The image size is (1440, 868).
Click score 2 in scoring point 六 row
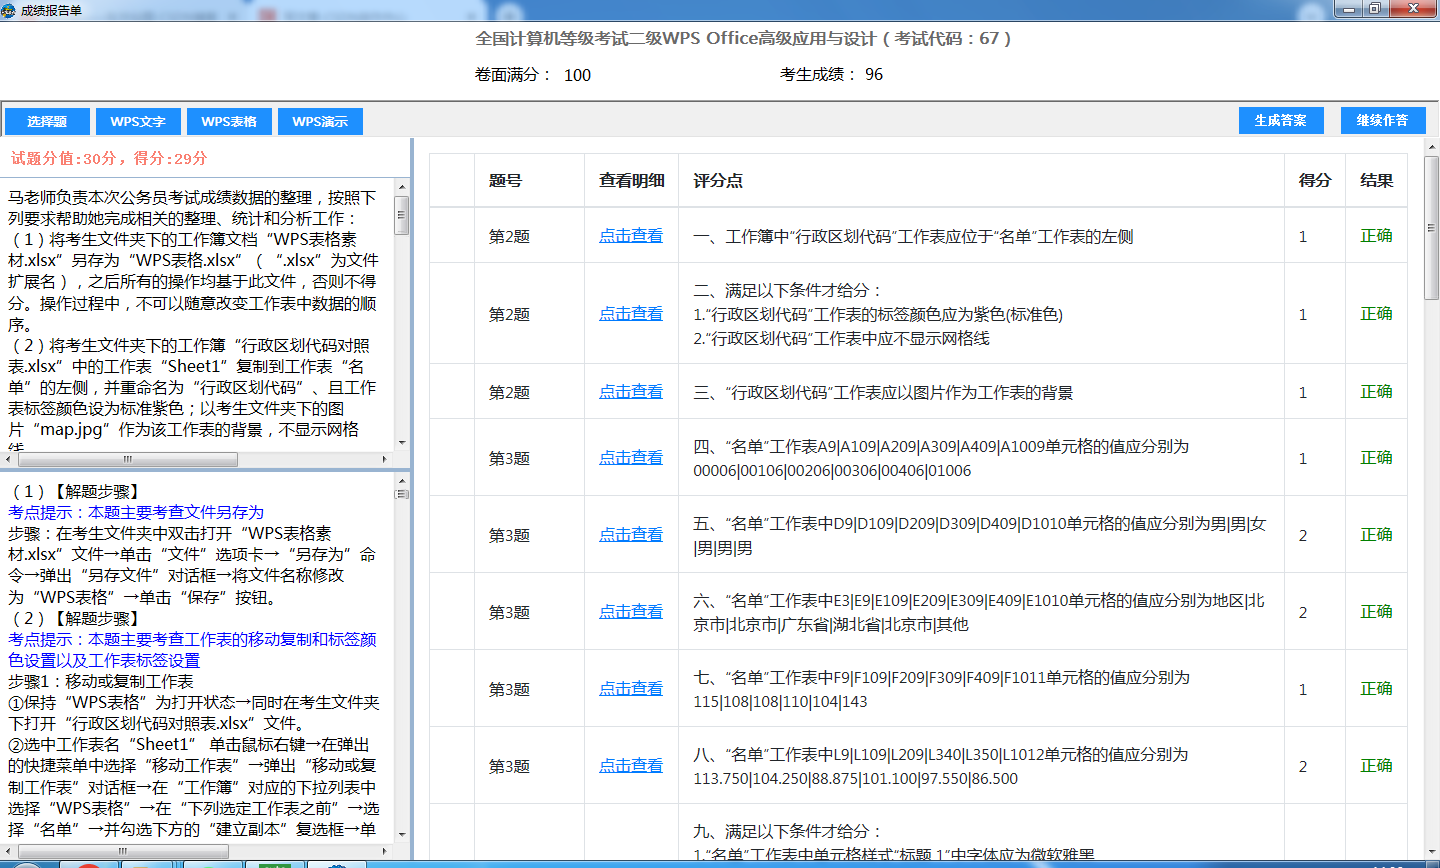click(1303, 613)
